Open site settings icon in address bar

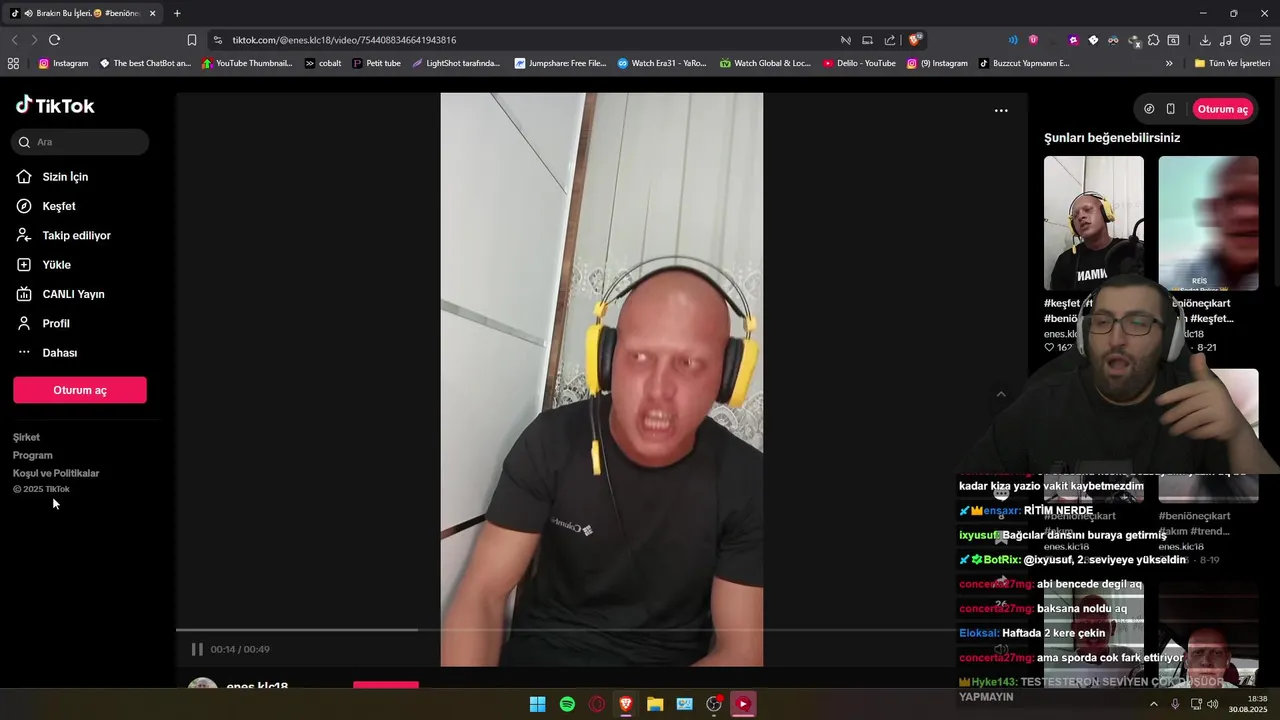218,40
